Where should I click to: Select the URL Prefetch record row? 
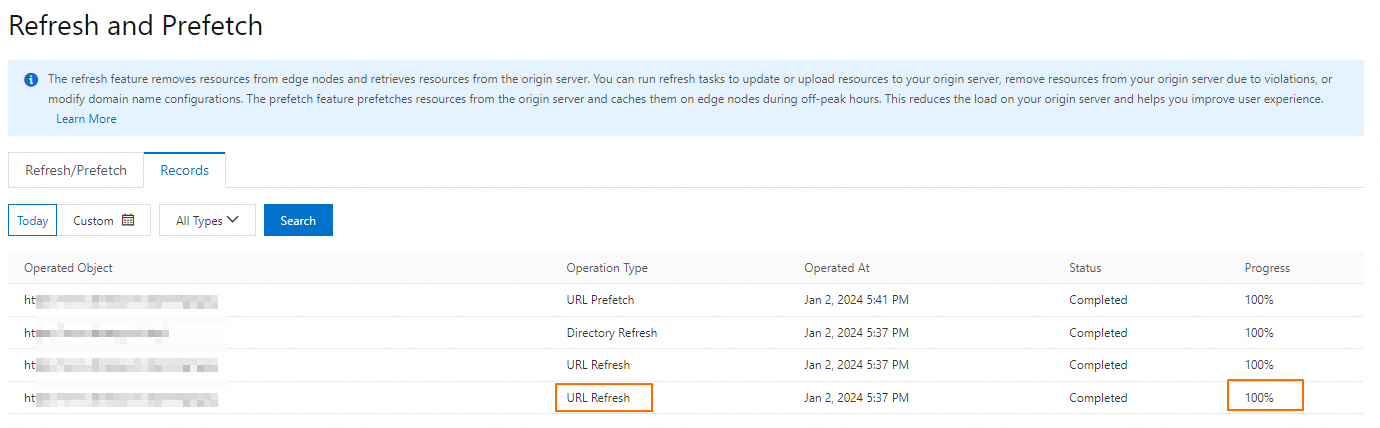(x=600, y=300)
